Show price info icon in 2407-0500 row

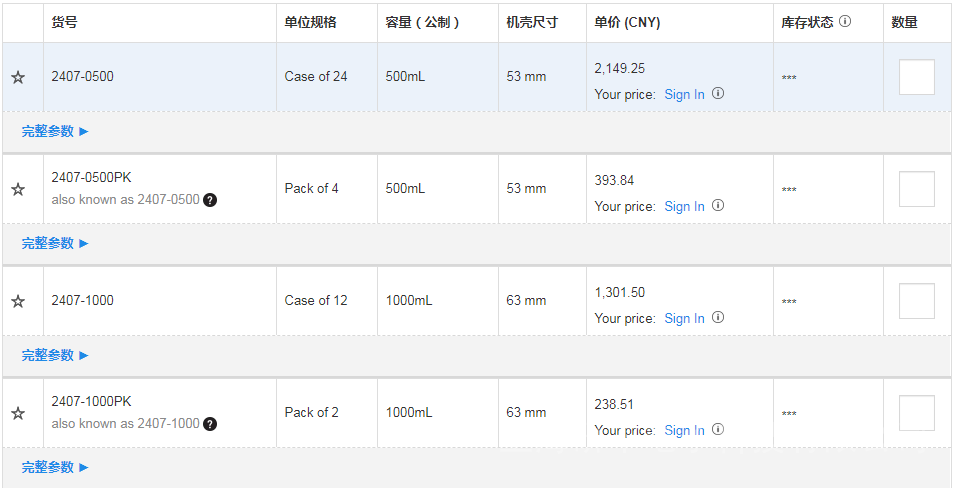[x=718, y=94]
